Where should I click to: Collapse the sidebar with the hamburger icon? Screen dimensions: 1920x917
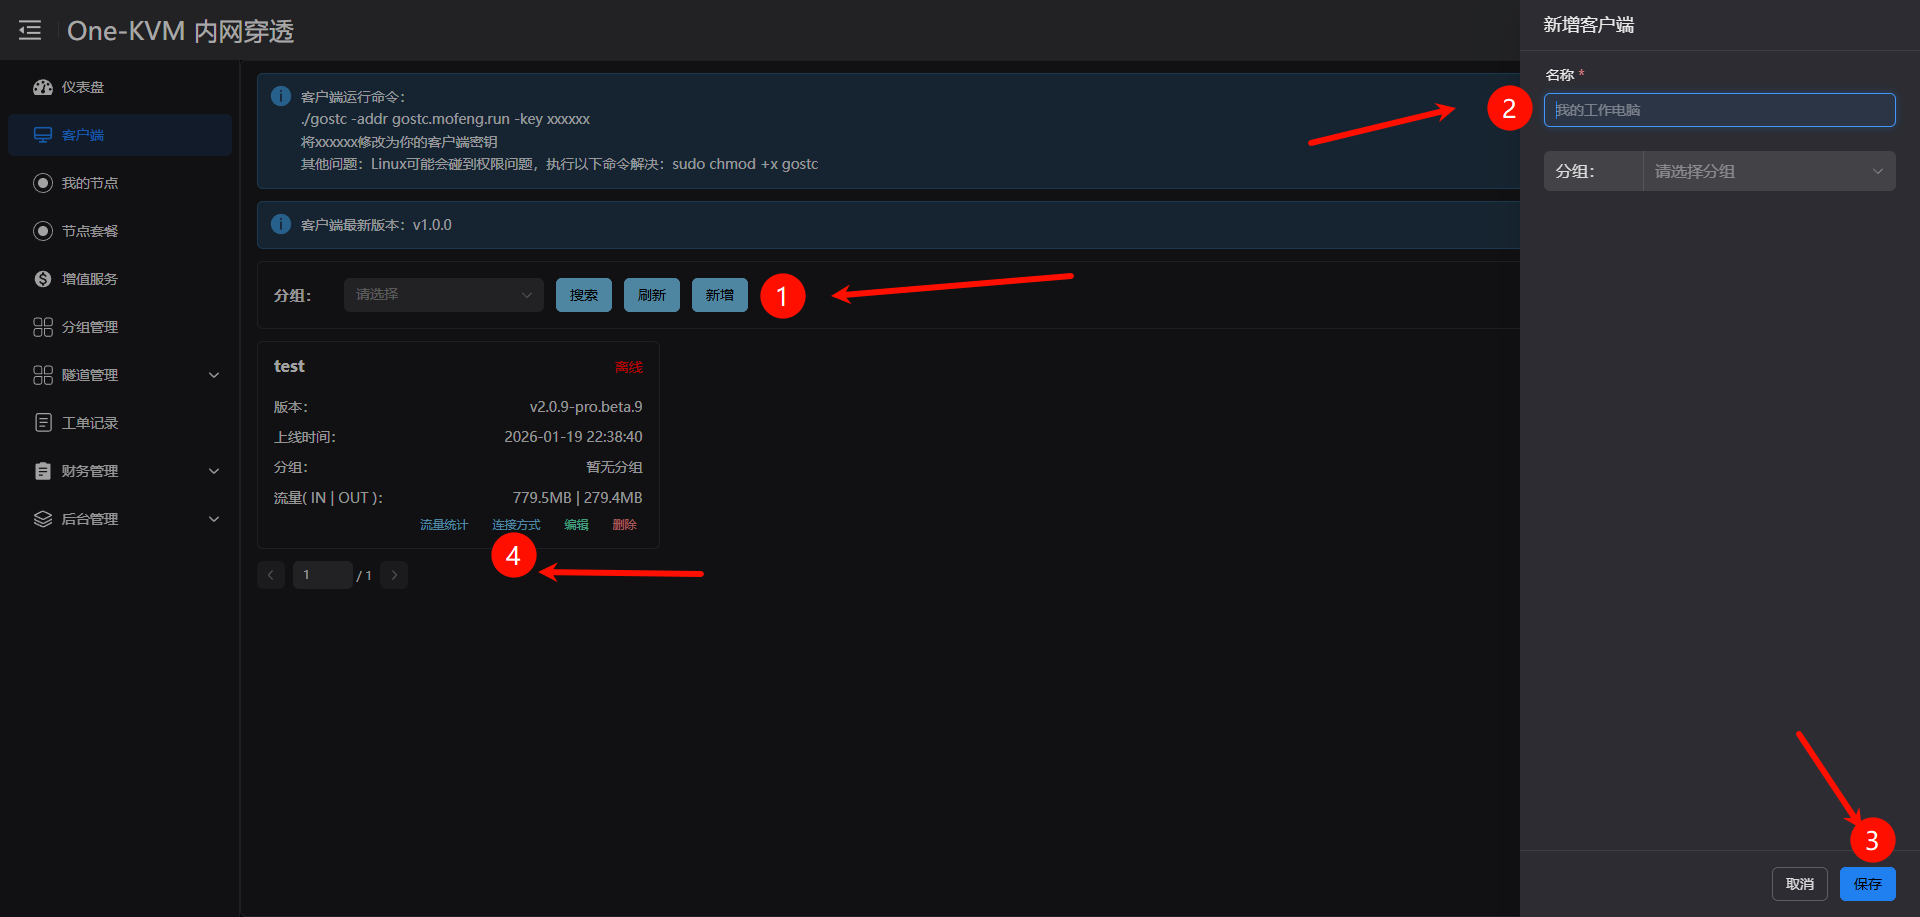pyautogui.click(x=30, y=31)
